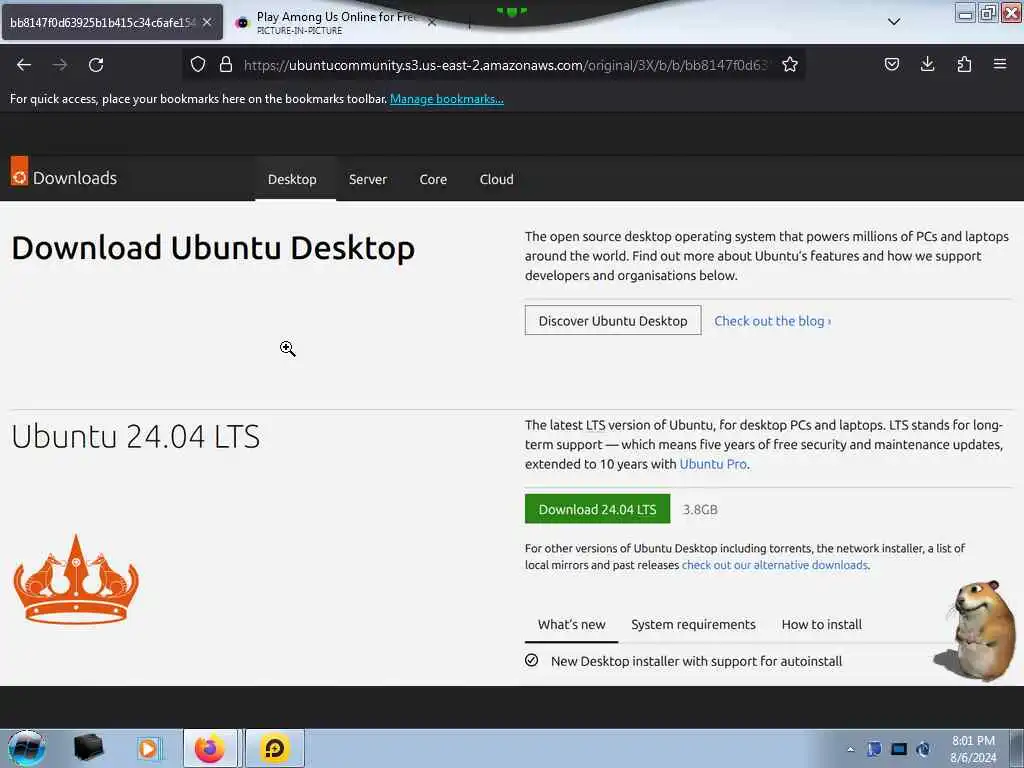Select the Core navigation tab
Viewport: 1024px width, 768px height.
(x=433, y=179)
